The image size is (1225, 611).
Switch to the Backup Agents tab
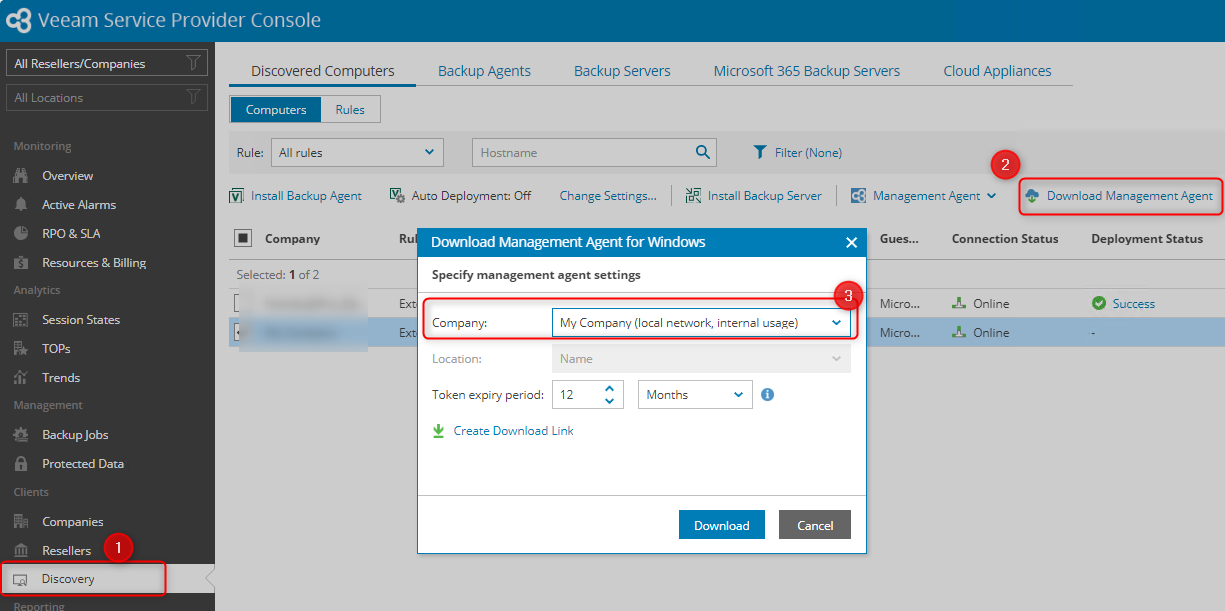click(484, 71)
